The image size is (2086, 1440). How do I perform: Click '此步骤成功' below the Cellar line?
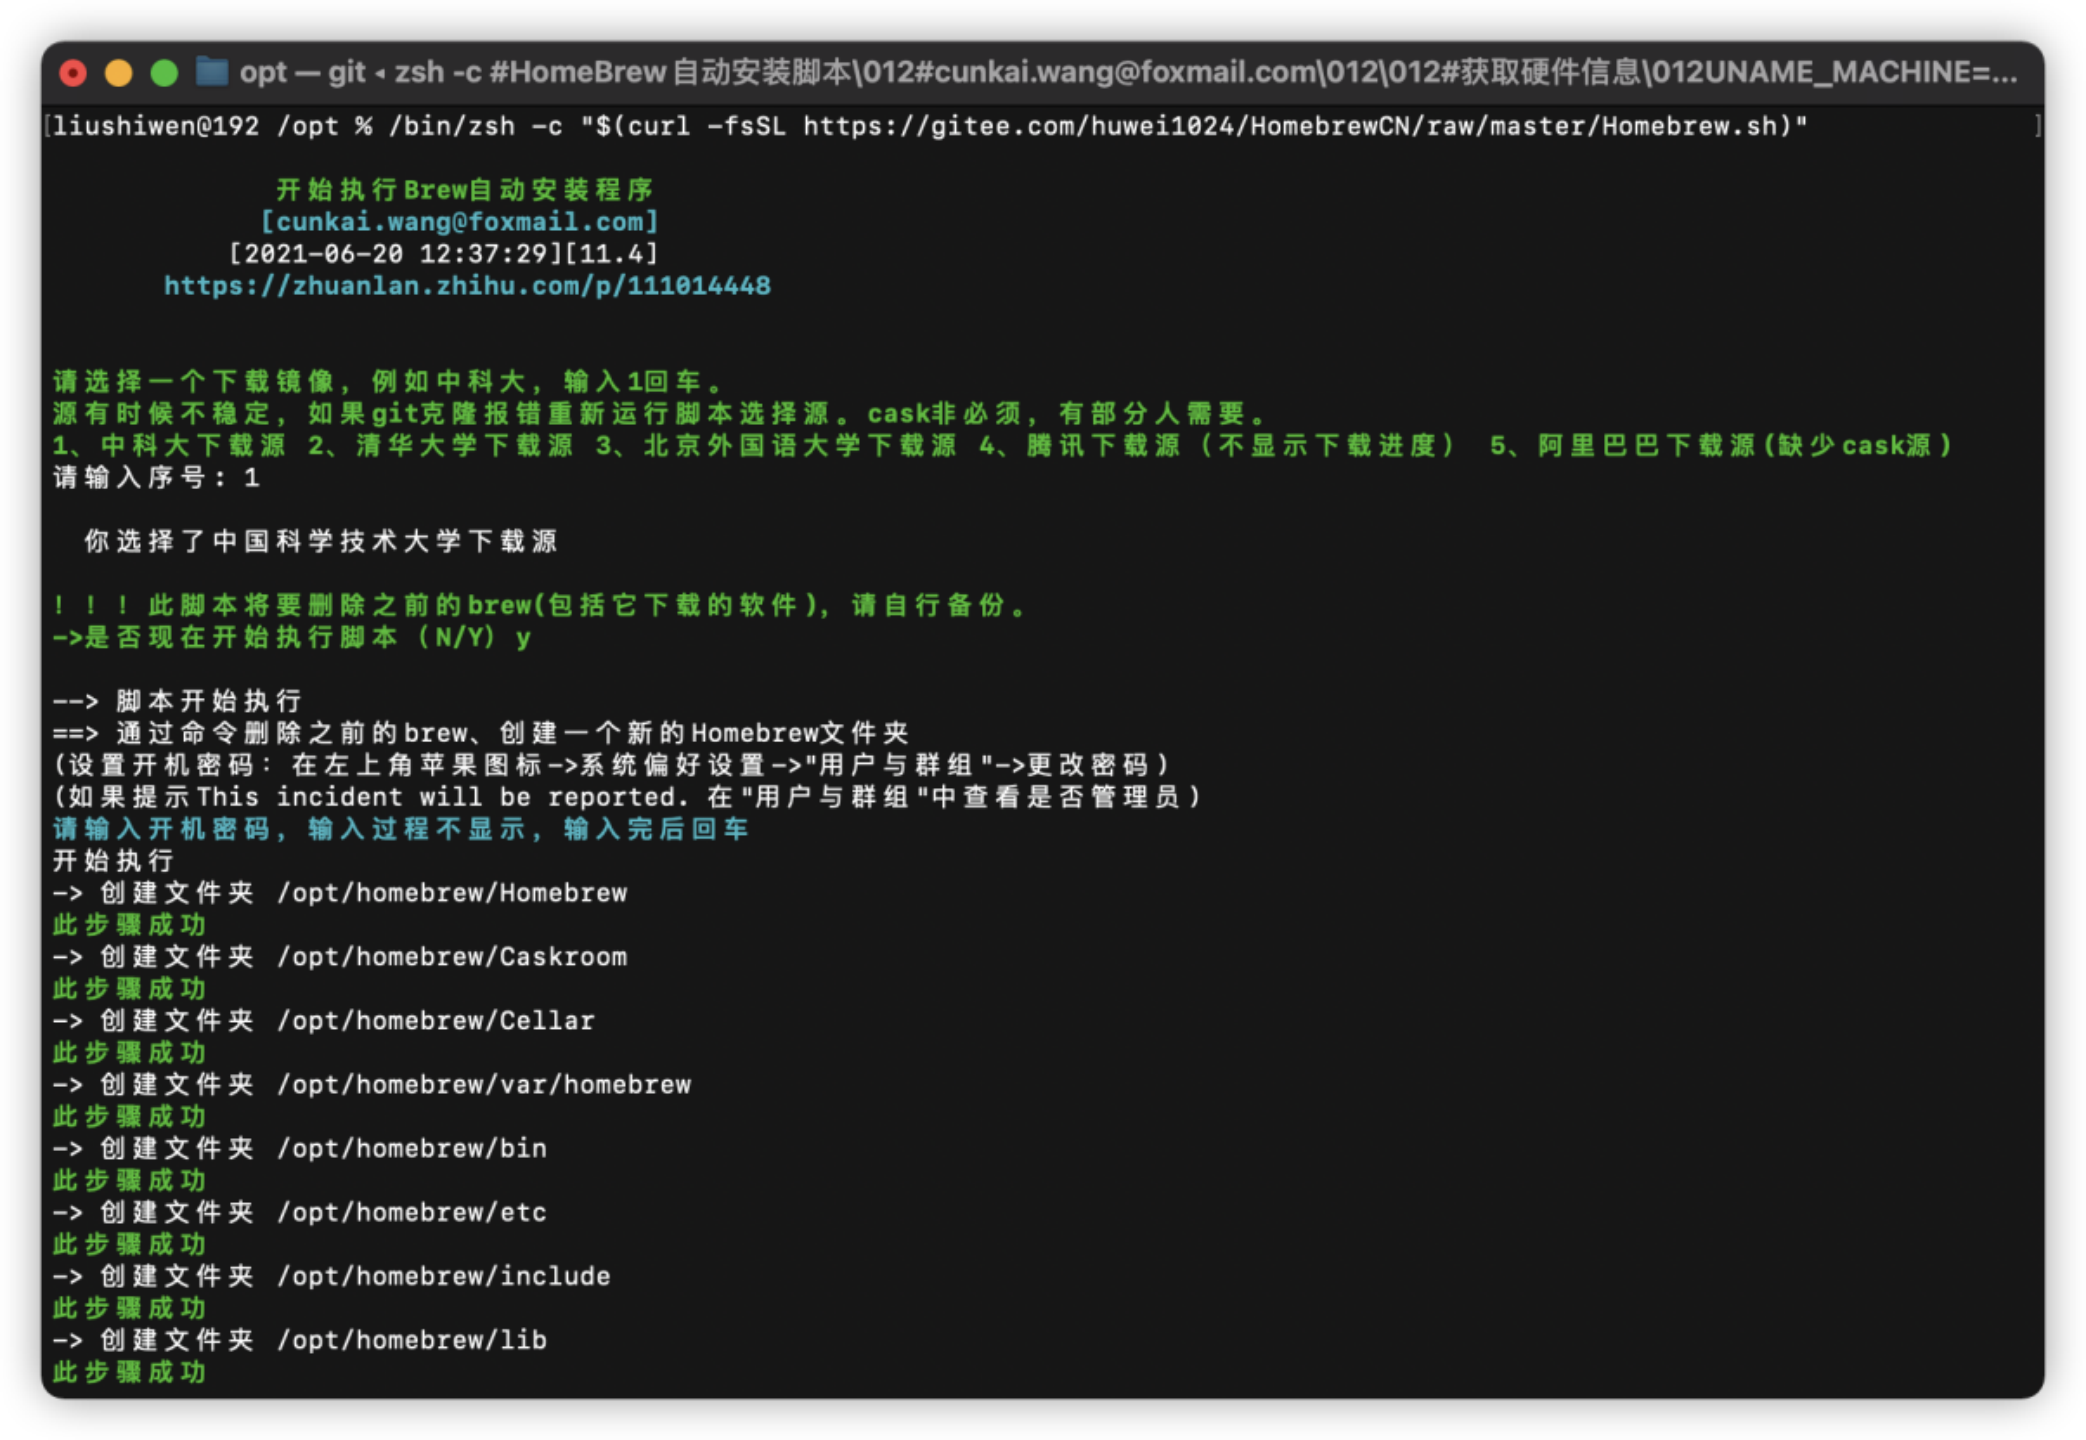129,1053
